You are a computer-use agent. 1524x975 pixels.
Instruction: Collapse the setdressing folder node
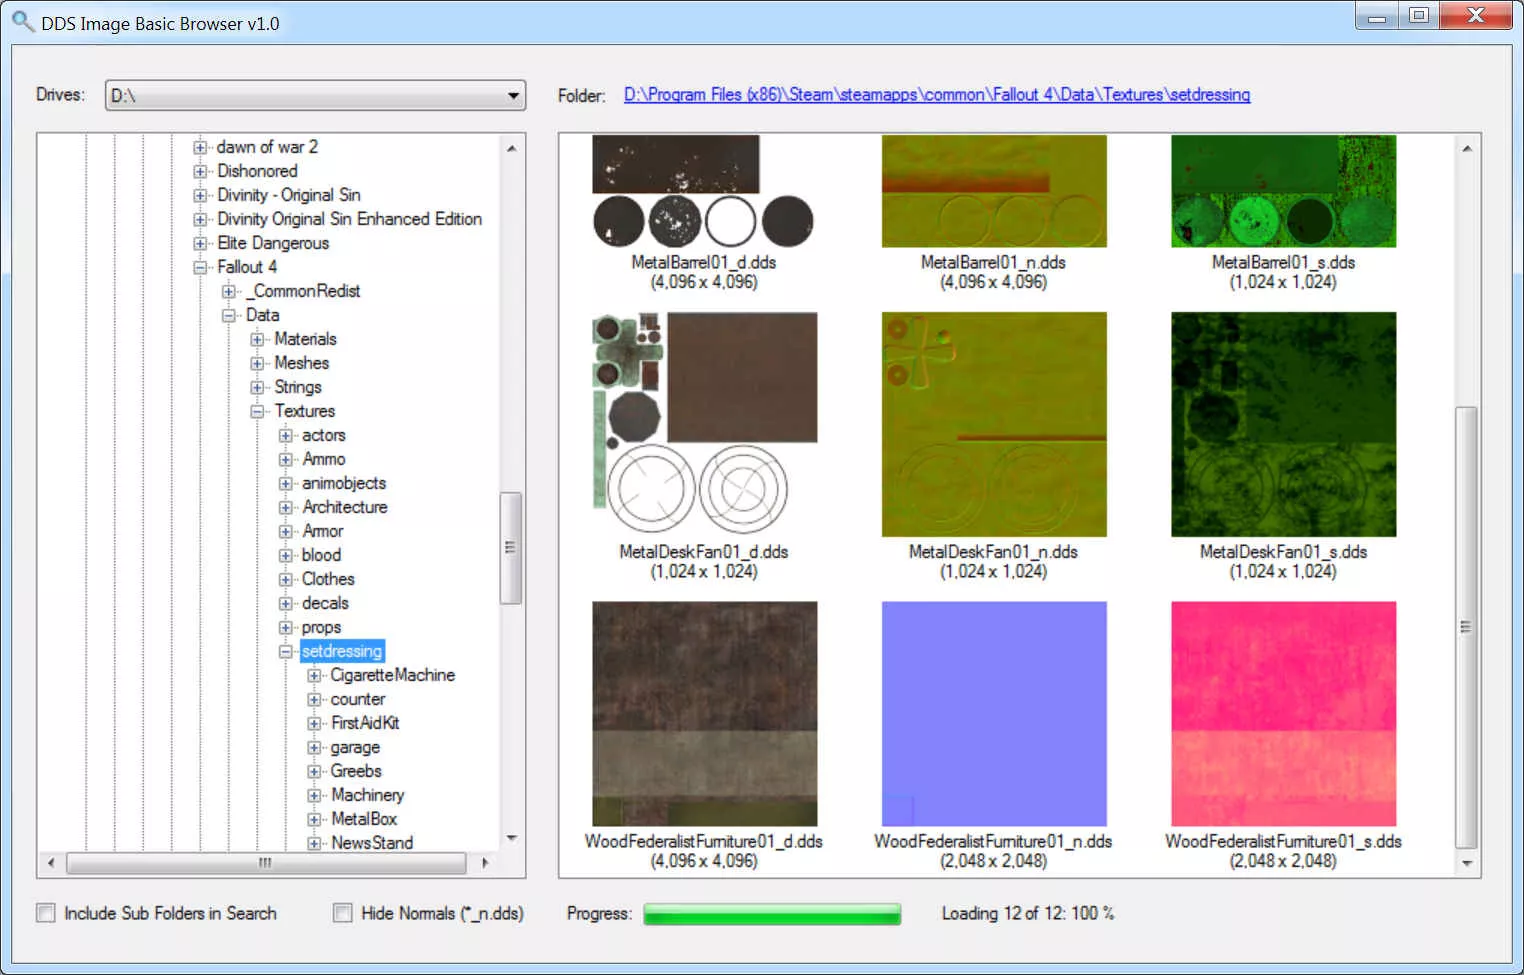point(286,651)
